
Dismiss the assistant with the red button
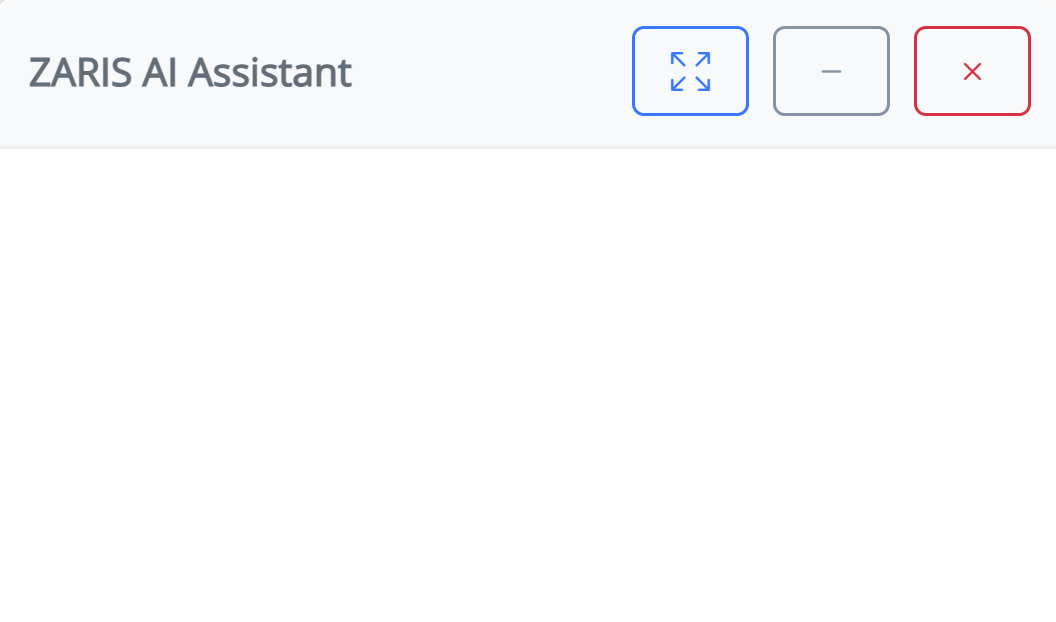(972, 71)
